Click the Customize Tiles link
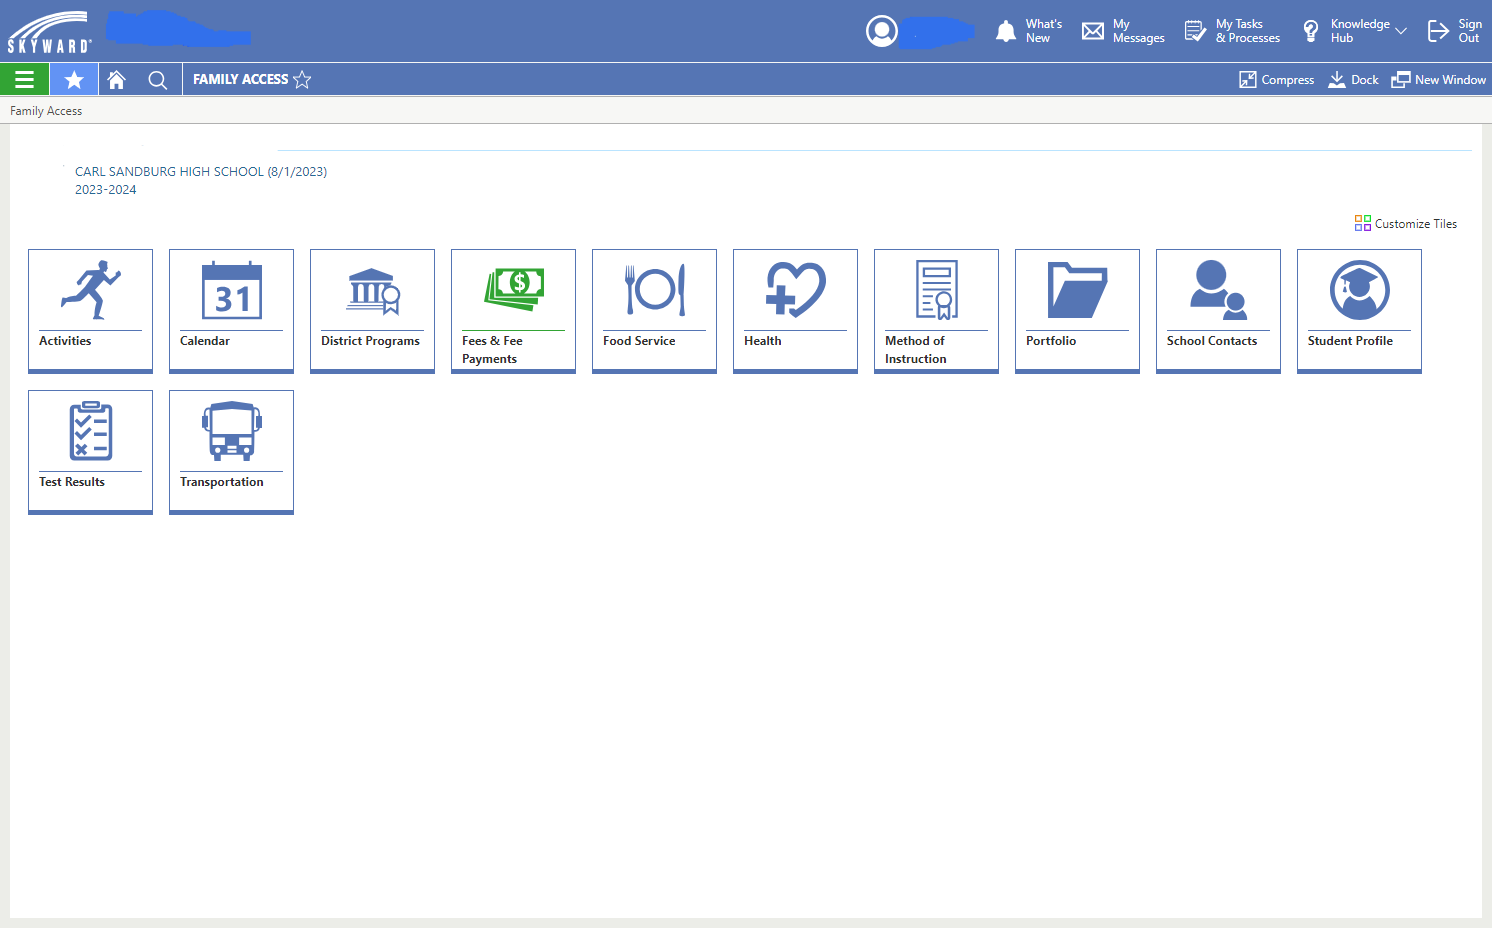This screenshot has width=1492, height=928. coord(1406,224)
